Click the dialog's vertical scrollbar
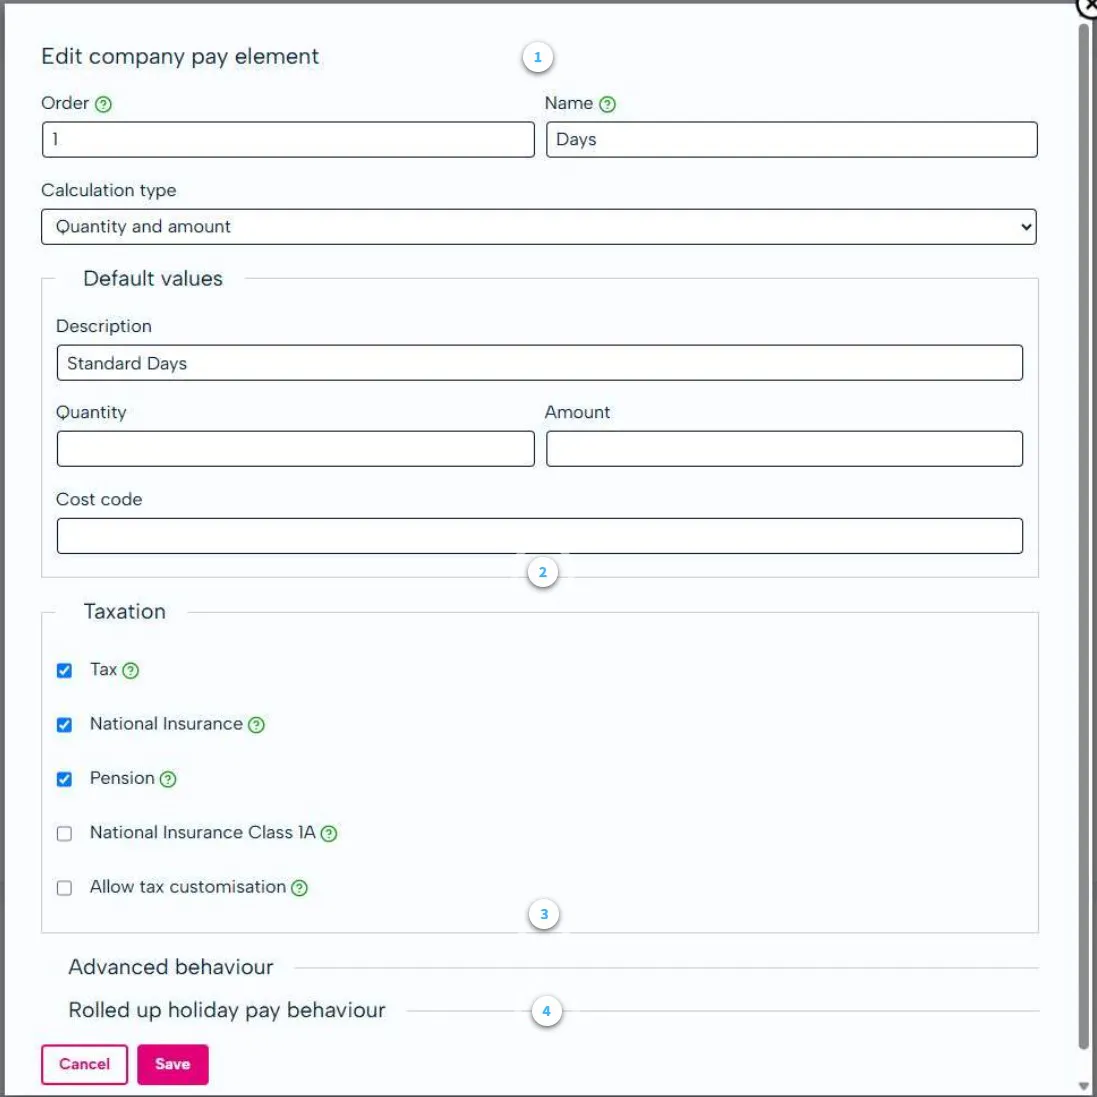This screenshot has height=1097, width=1097. 1084,540
